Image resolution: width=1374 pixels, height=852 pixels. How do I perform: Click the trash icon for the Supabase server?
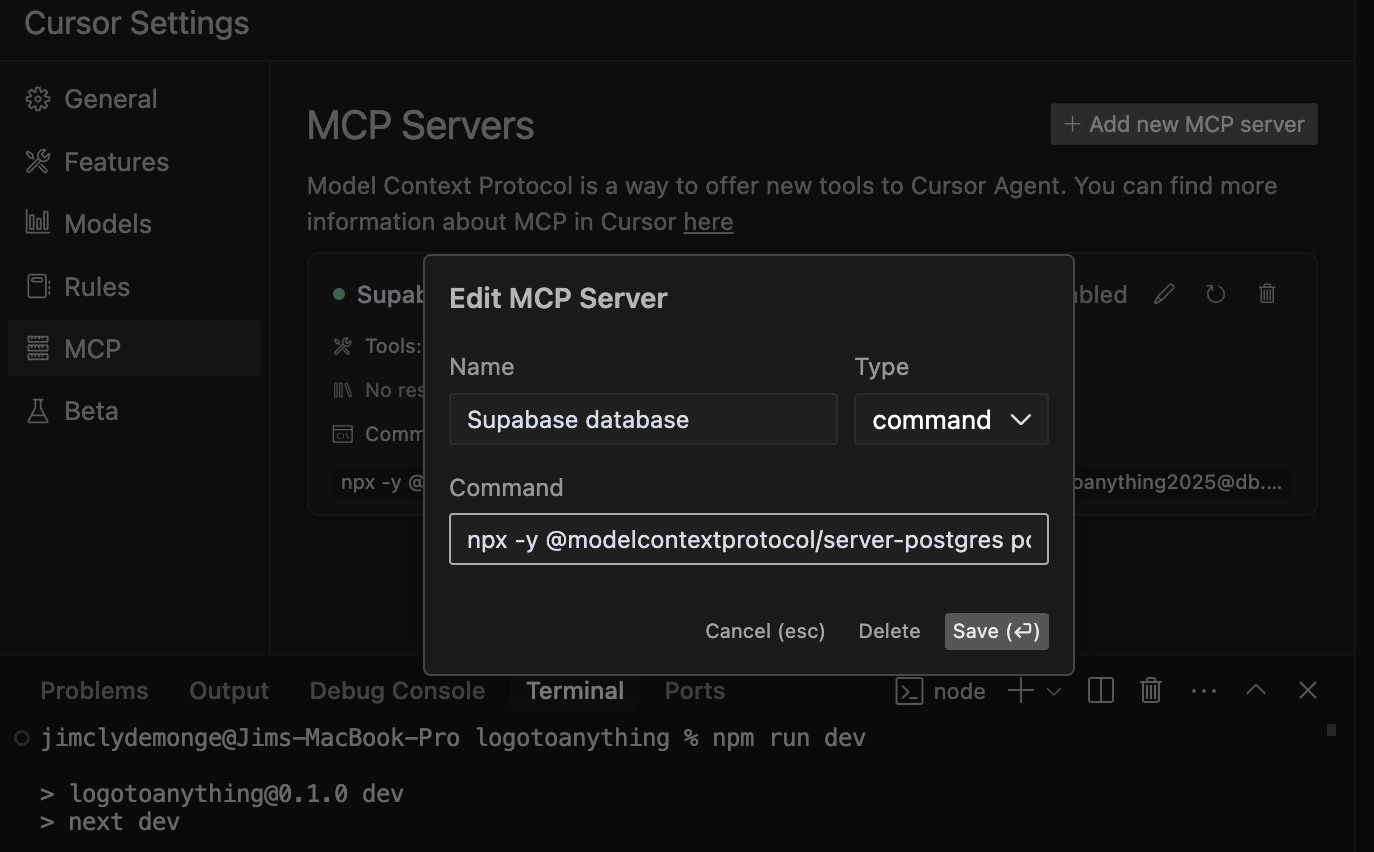(1266, 293)
